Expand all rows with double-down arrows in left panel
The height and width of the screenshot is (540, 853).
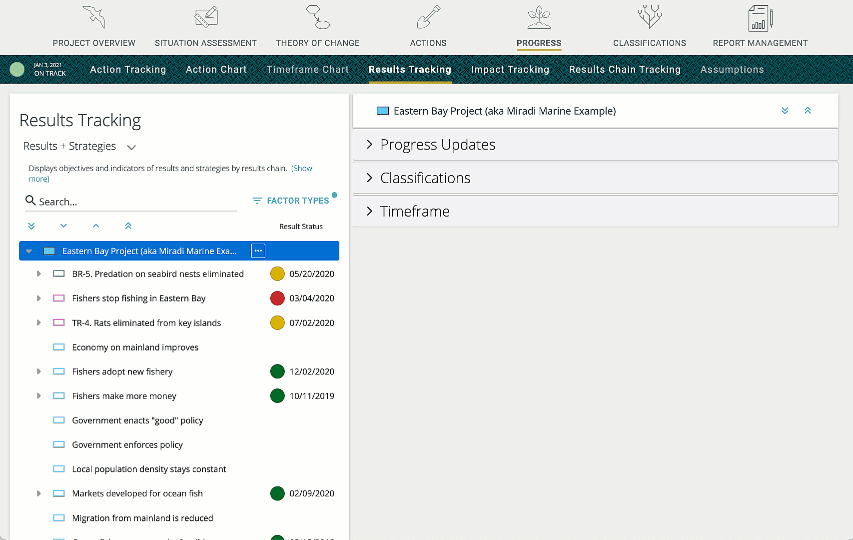coord(31,226)
